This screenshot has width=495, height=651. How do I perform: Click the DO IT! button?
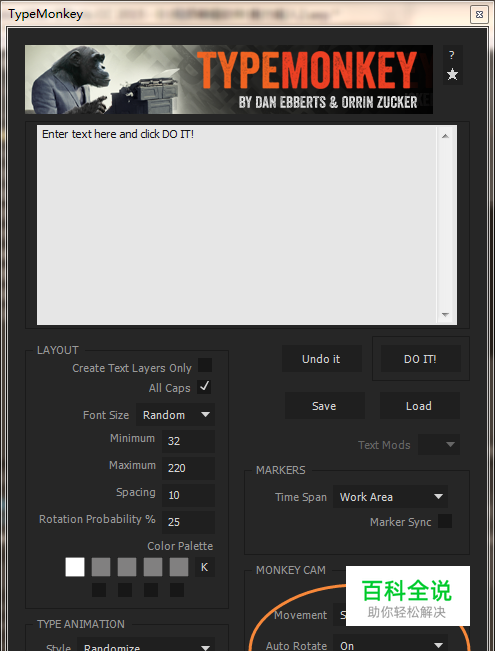[421, 359]
